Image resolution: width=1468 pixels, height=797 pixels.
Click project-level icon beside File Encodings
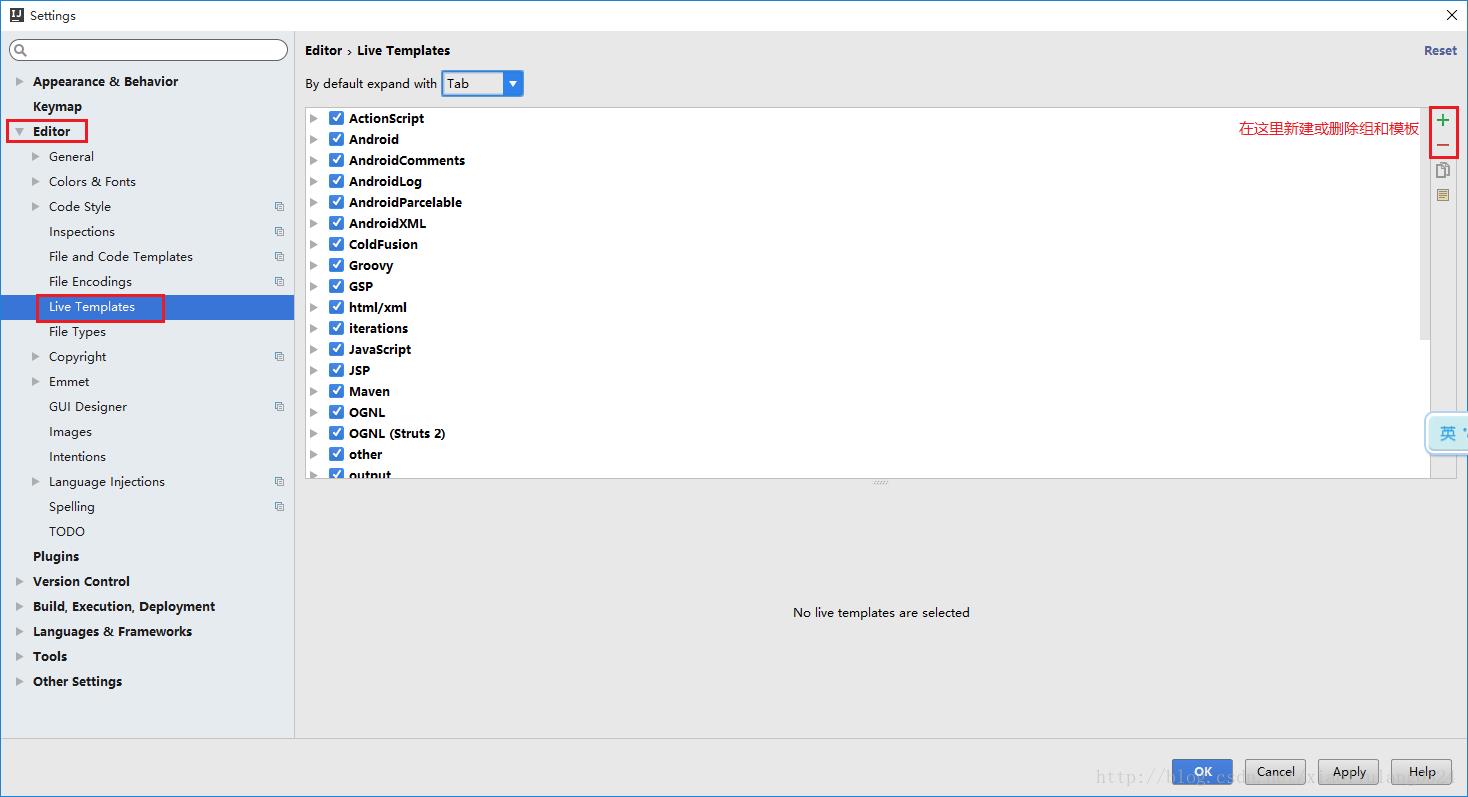[279, 282]
